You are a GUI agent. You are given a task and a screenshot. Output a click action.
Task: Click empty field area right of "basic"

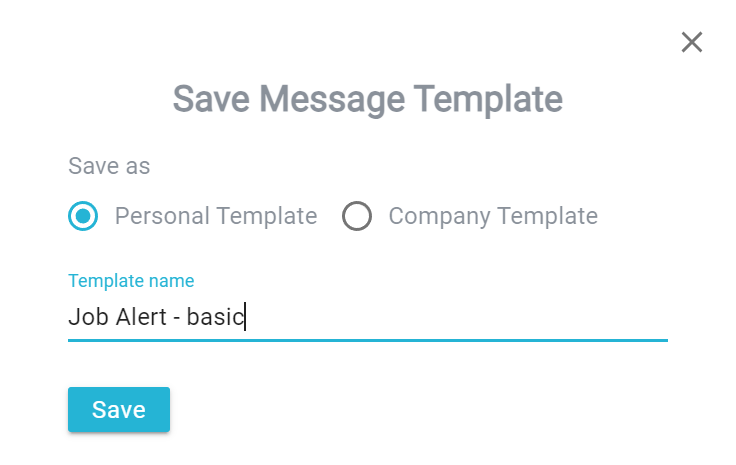455,317
